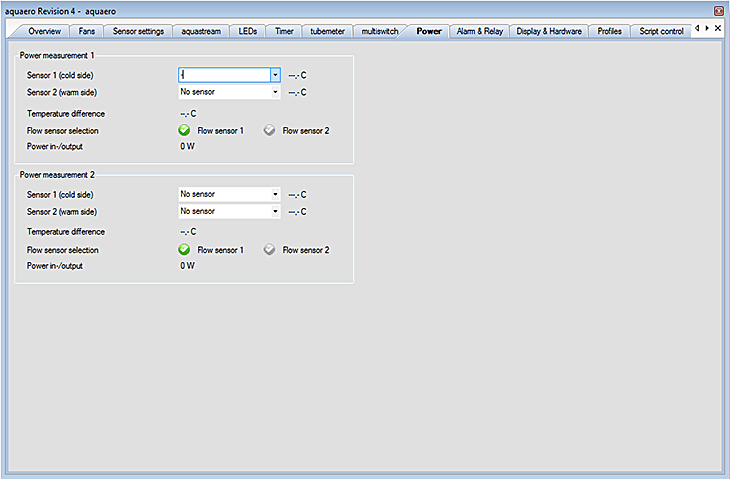Go to the Sensor settings tab
The width and height of the screenshot is (730, 479).
137,31
